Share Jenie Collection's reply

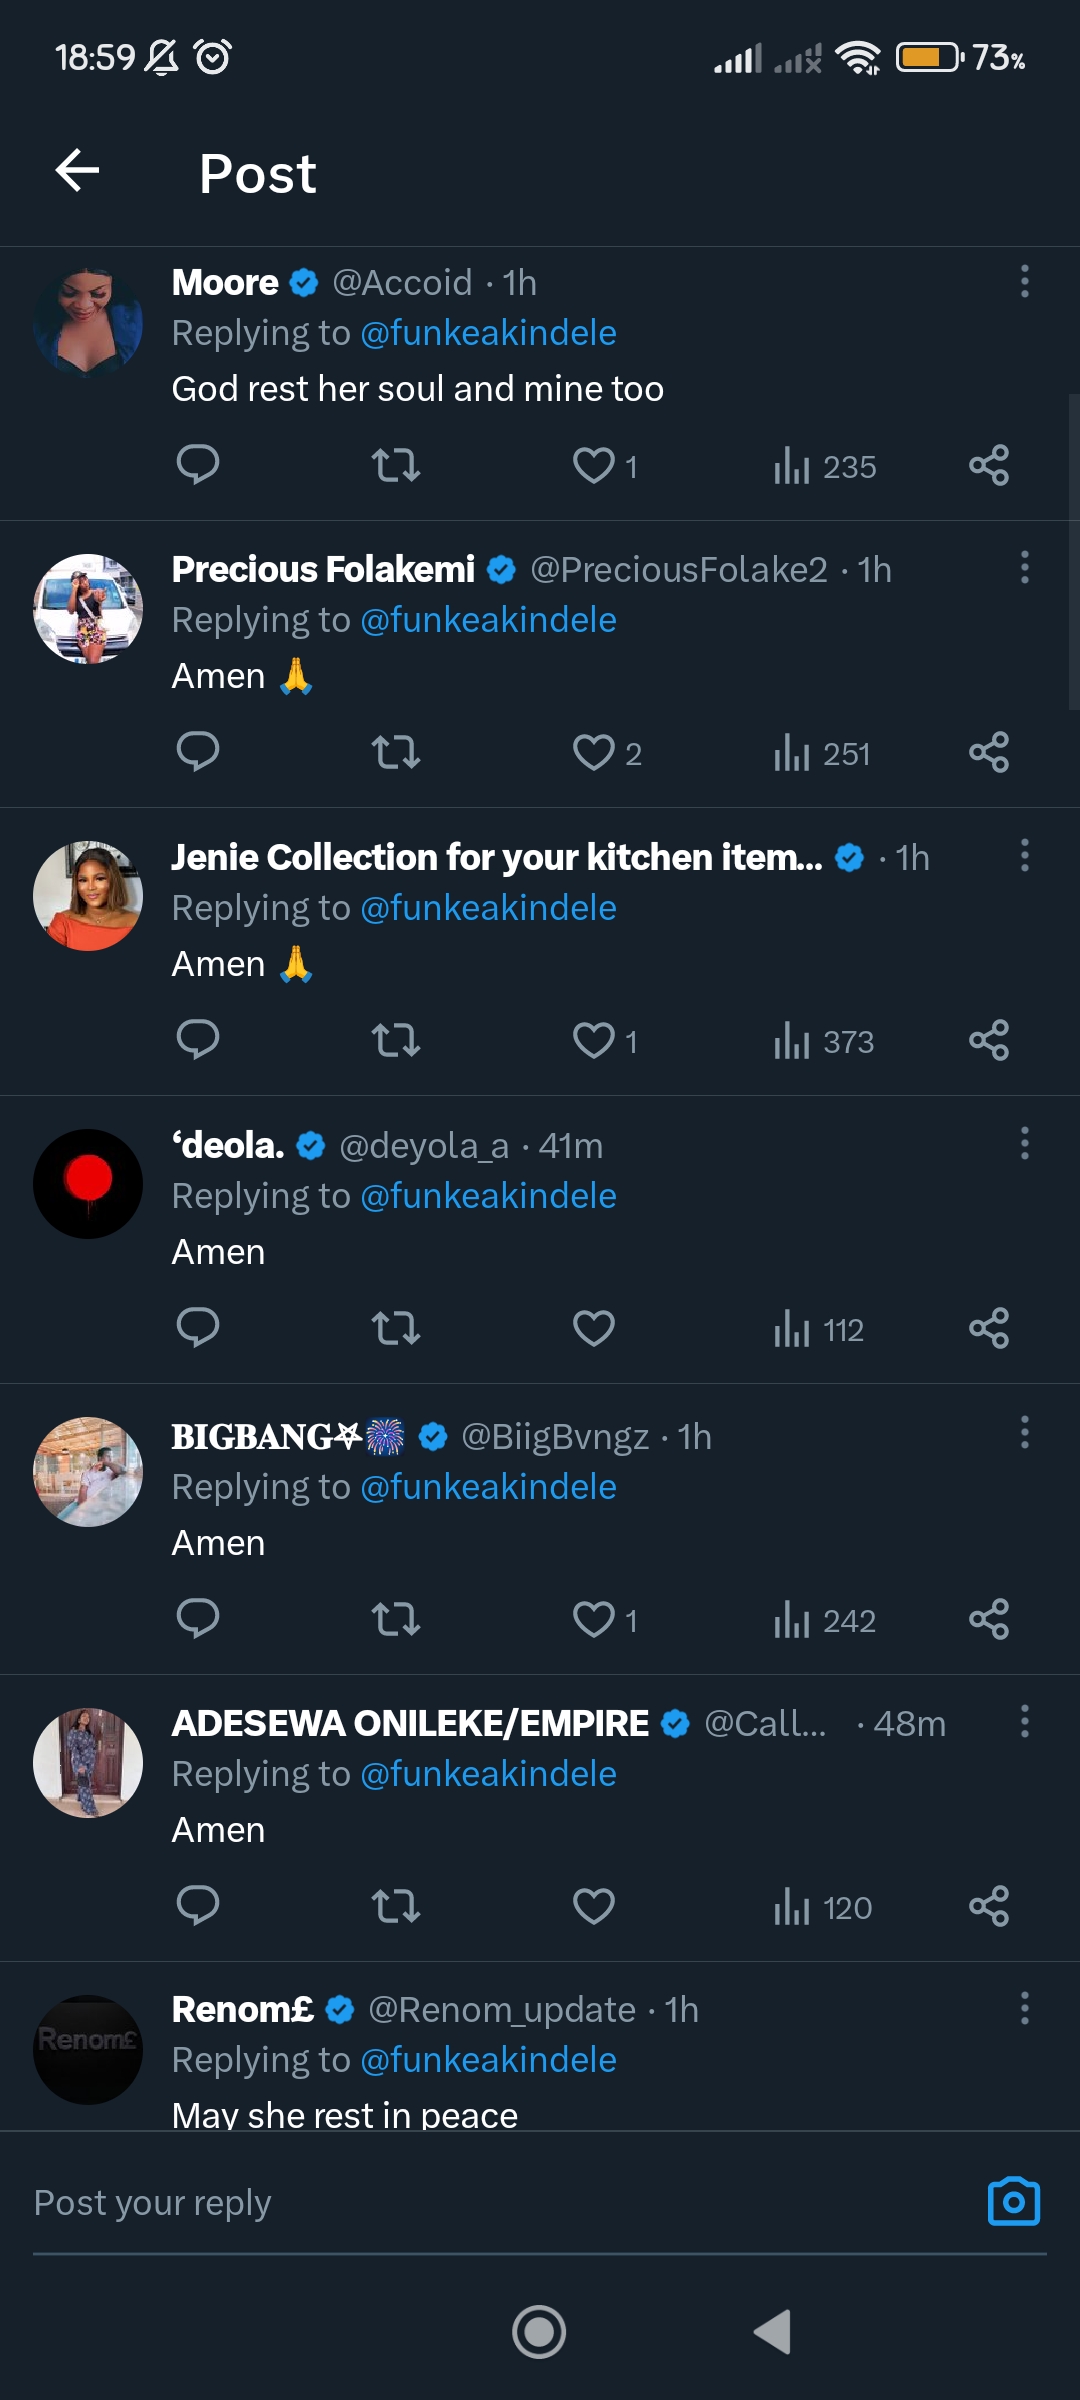pos(989,1040)
